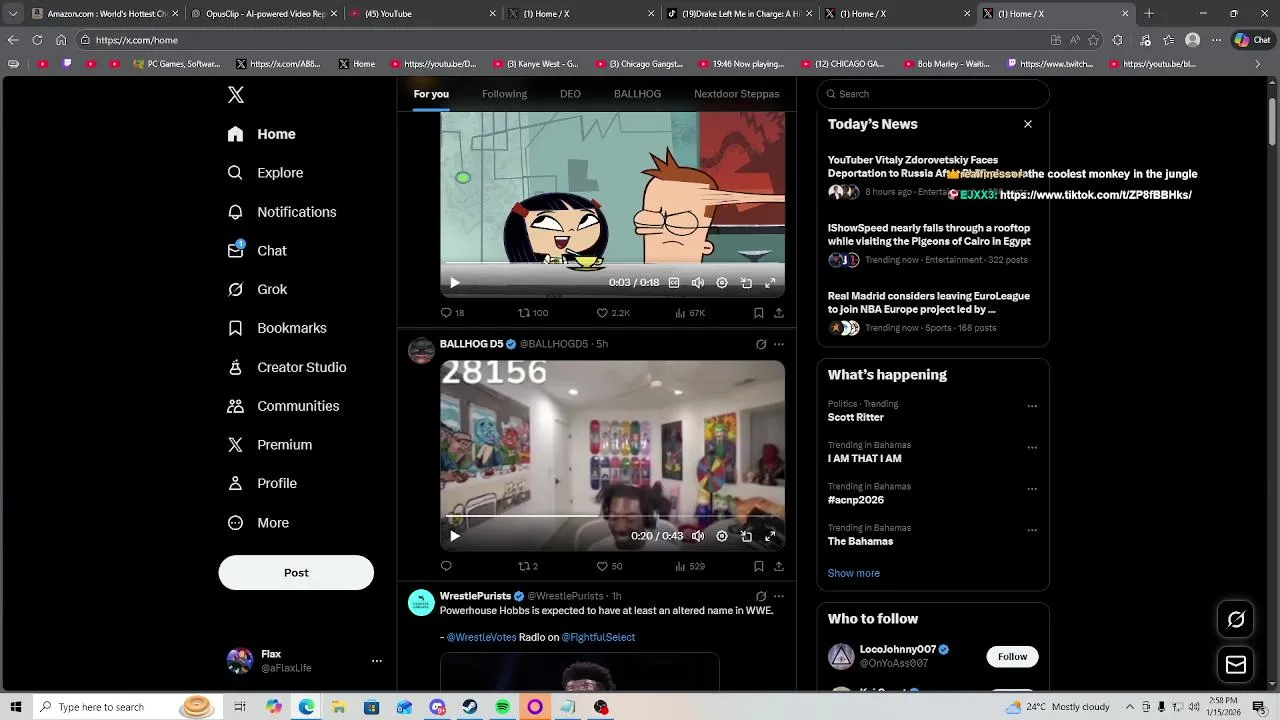Open the floating Grok button

(1236, 620)
